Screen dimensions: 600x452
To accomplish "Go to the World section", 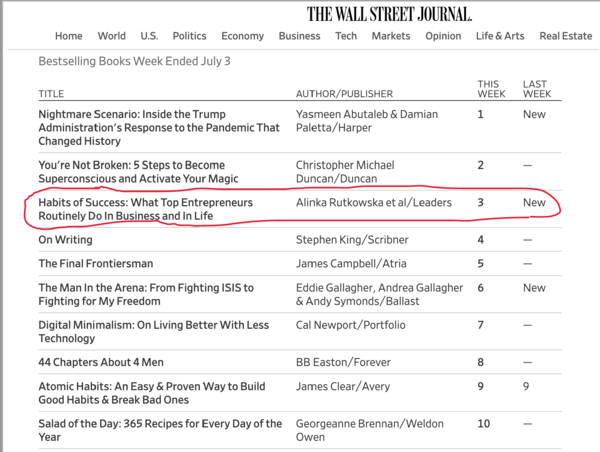I will point(112,36).
